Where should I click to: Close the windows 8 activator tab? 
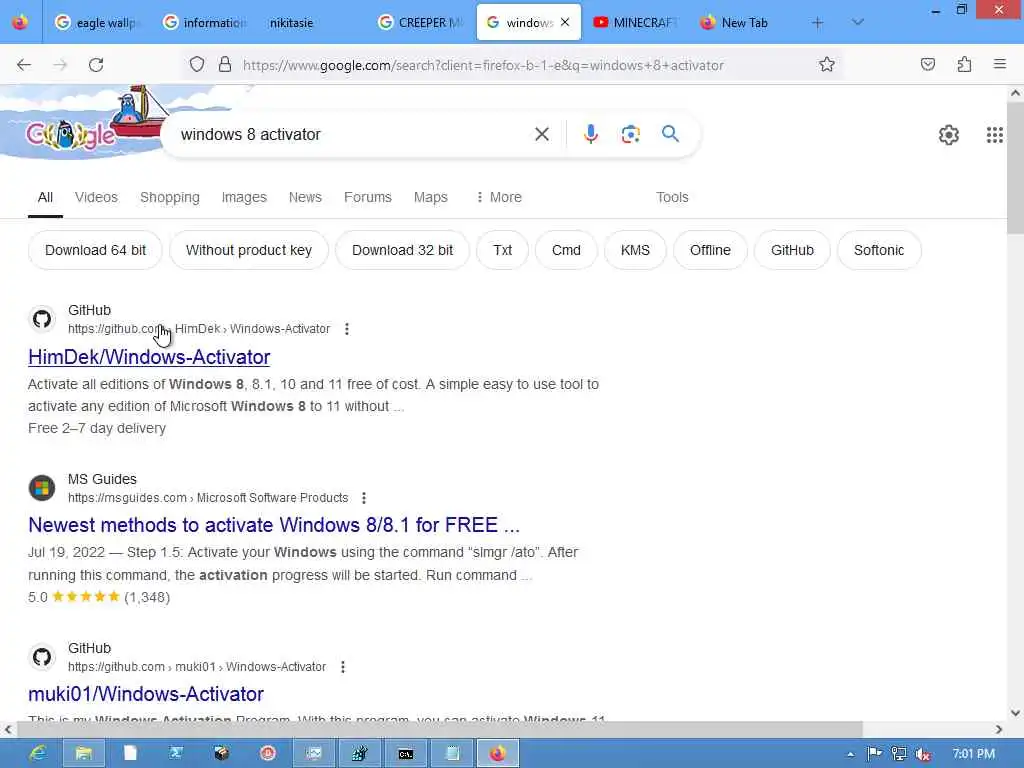565,22
